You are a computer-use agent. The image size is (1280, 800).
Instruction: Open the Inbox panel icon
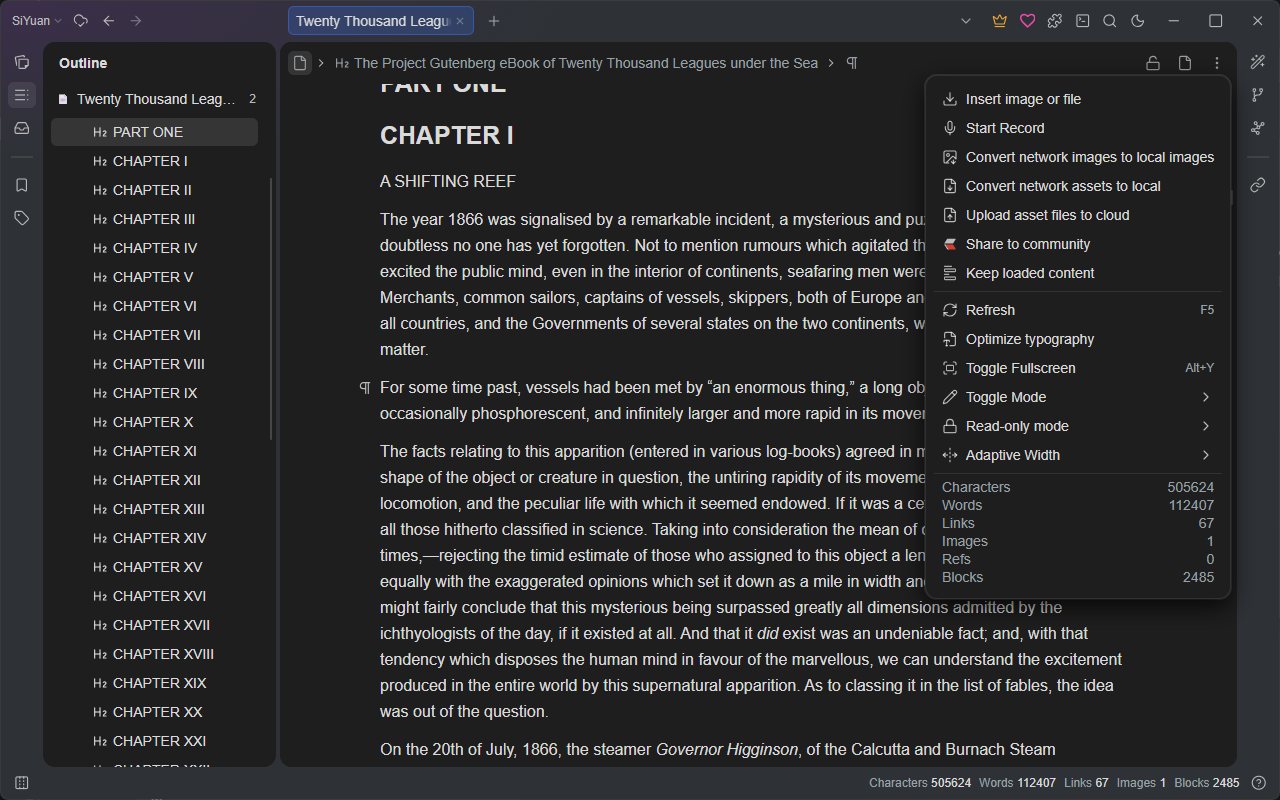click(21, 128)
